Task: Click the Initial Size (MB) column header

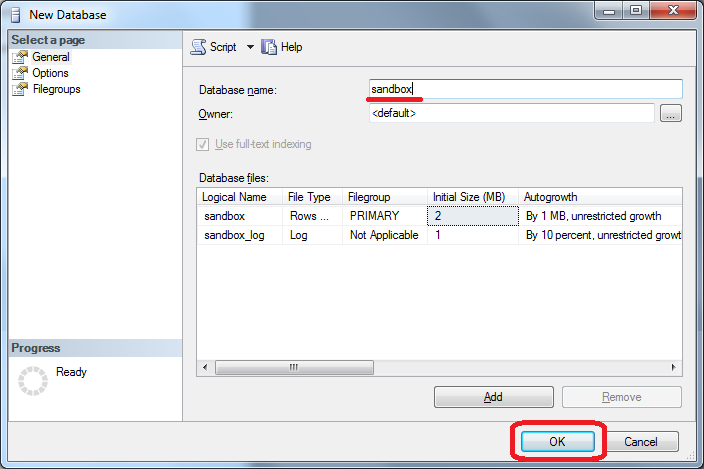Action: (473, 197)
